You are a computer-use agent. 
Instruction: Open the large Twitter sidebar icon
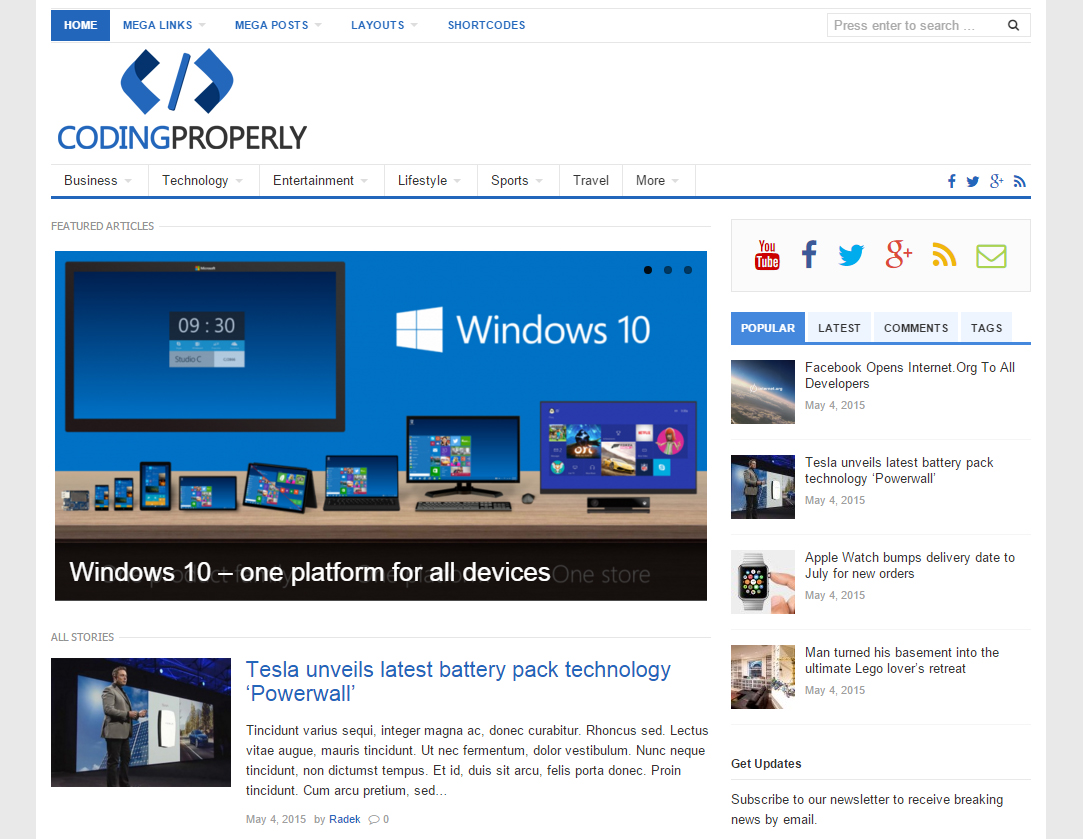click(x=851, y=255)
